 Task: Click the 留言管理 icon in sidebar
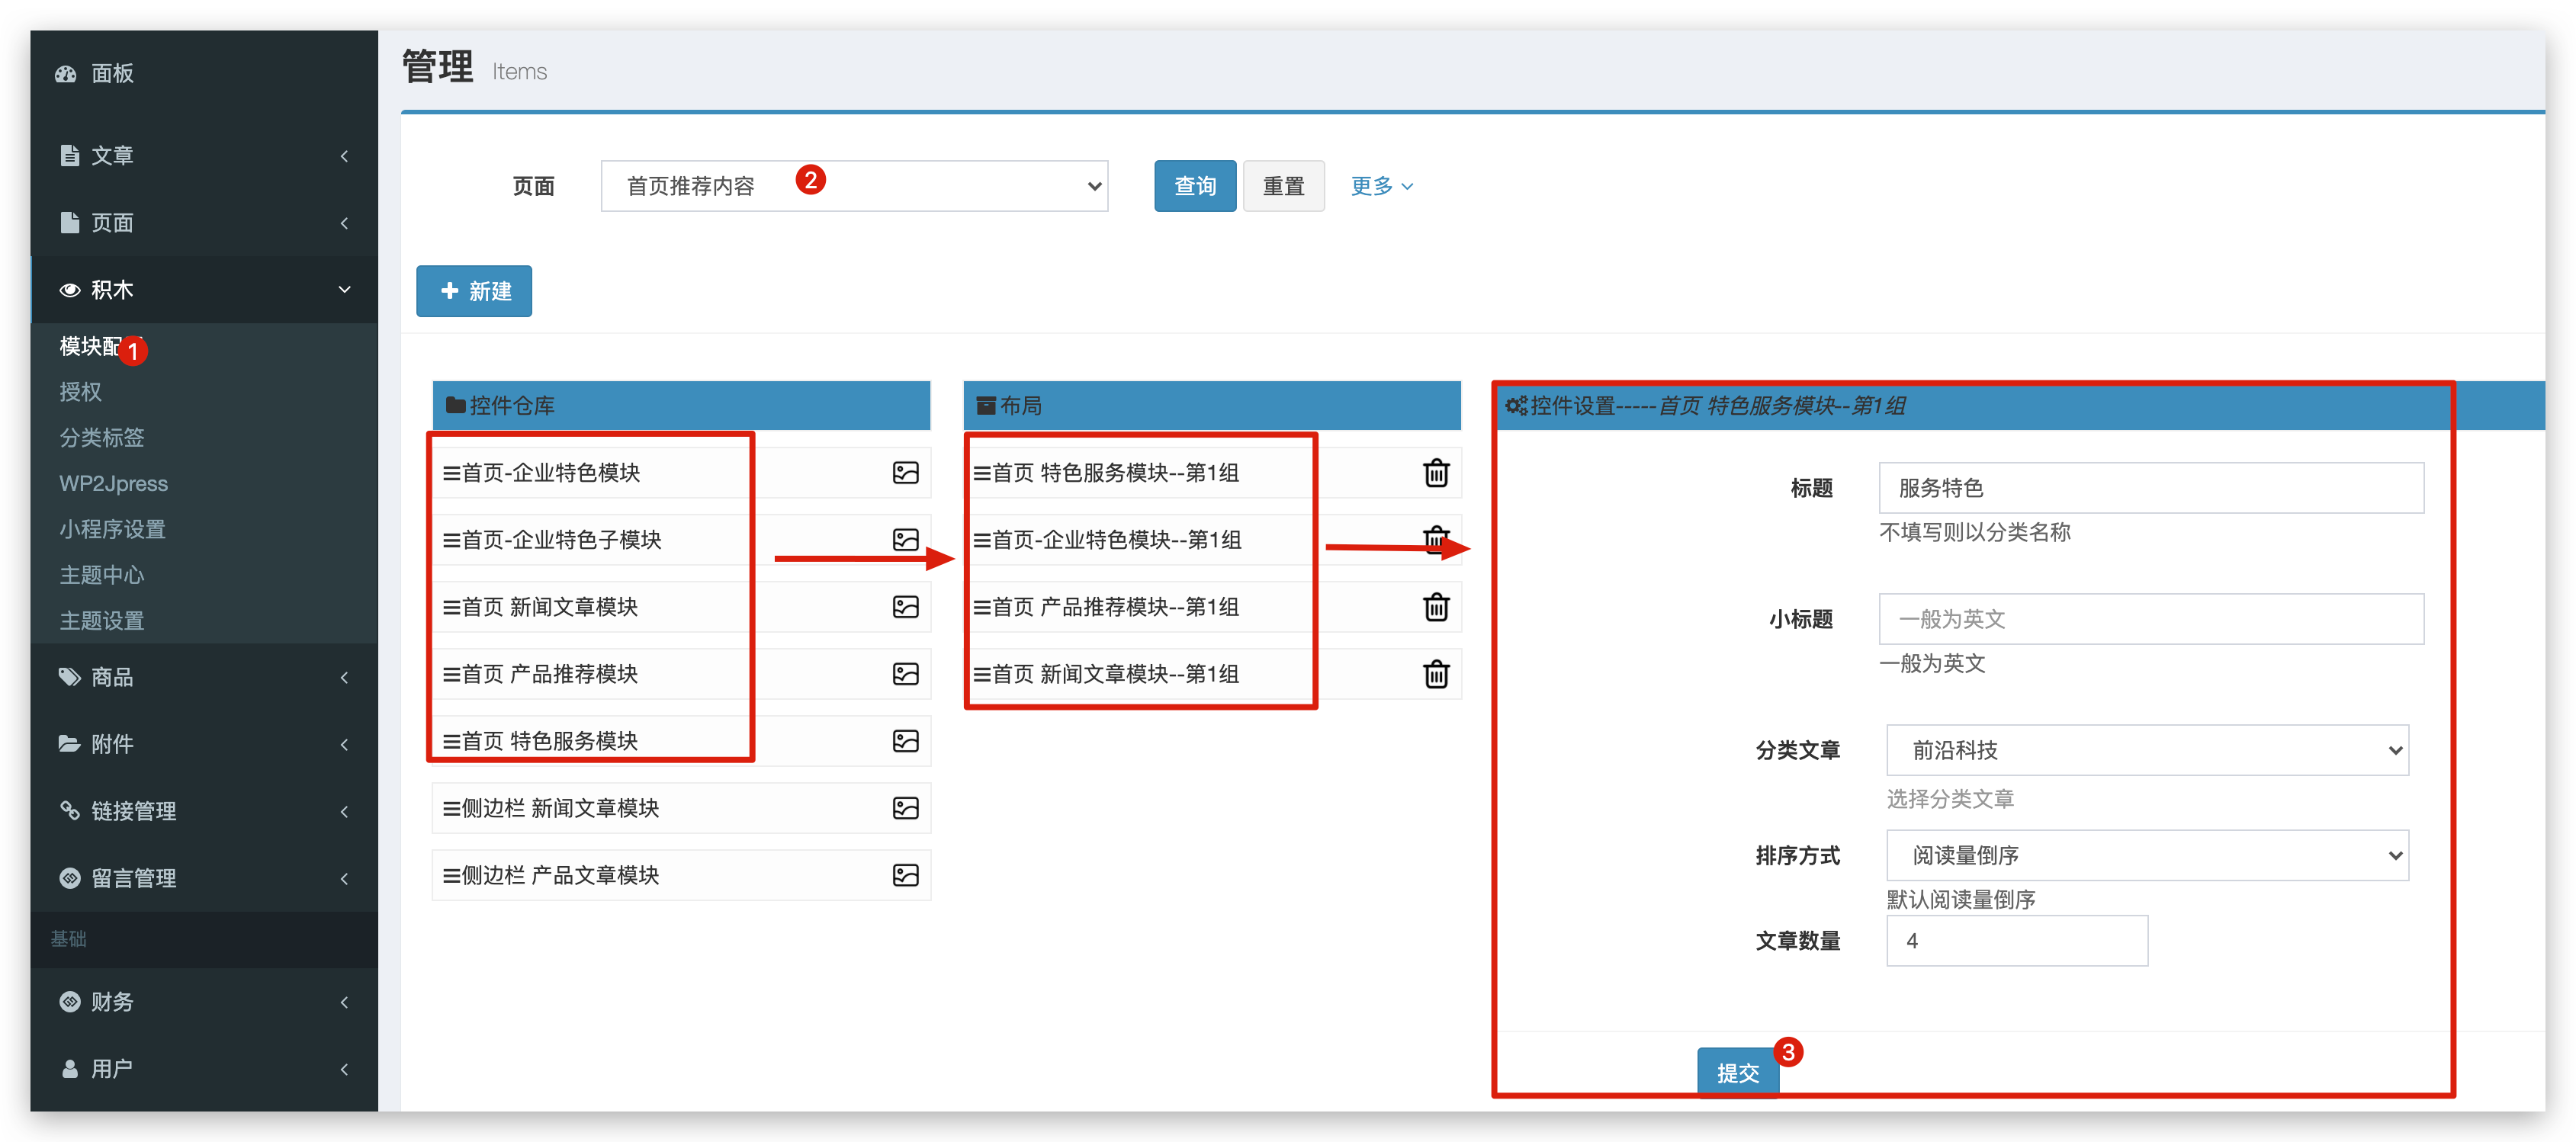(x=69, y=878)
